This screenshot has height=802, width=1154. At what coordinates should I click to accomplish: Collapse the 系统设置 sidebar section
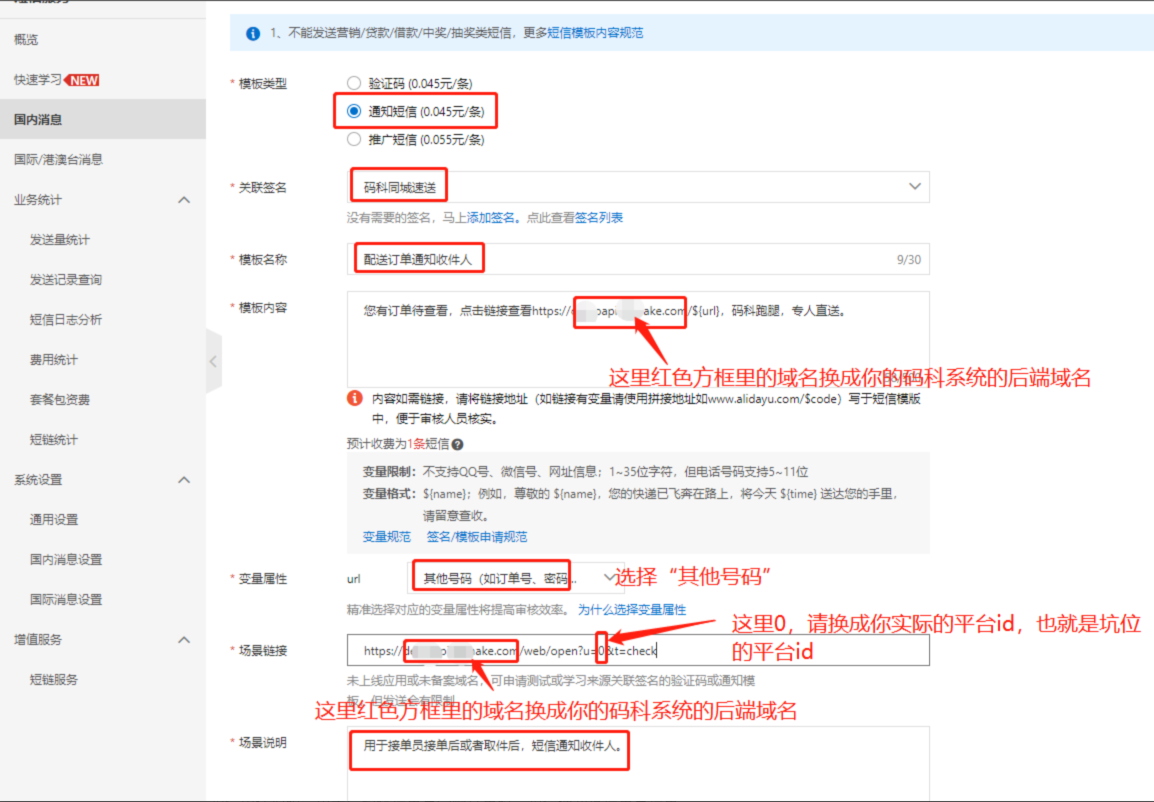(x=184, y=480)
